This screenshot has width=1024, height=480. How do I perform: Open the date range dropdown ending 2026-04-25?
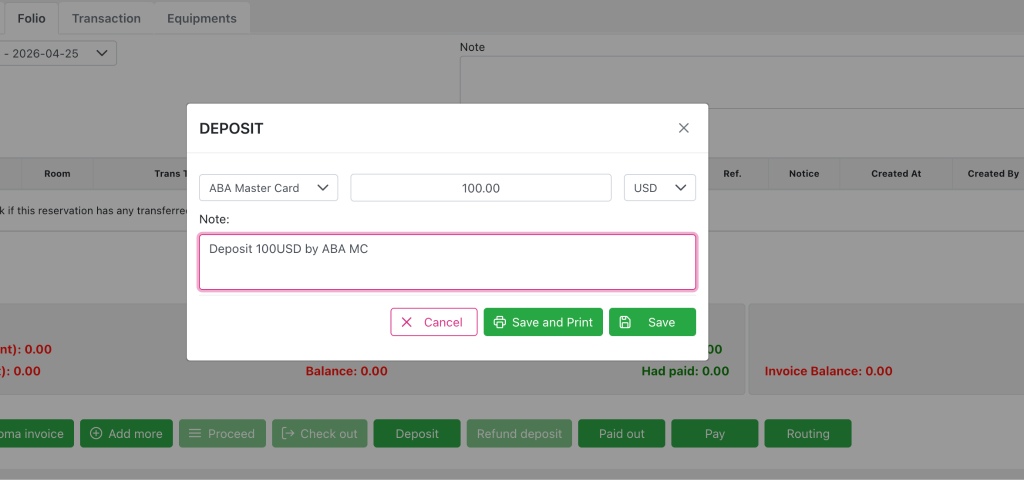pyautogui.click(x=60, y=53)
